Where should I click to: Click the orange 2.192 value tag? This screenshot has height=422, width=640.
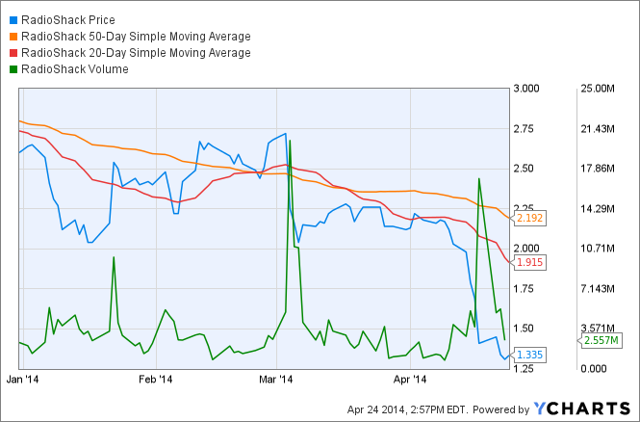[529, 218]
